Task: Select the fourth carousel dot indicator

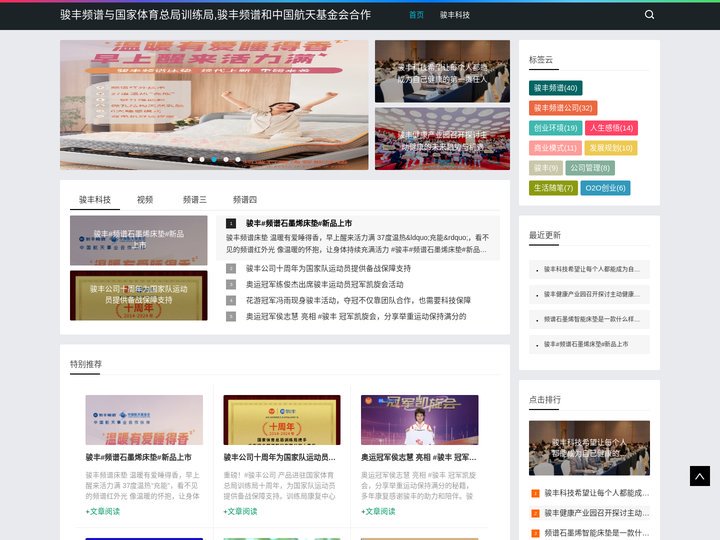Action: pos(226,159)
